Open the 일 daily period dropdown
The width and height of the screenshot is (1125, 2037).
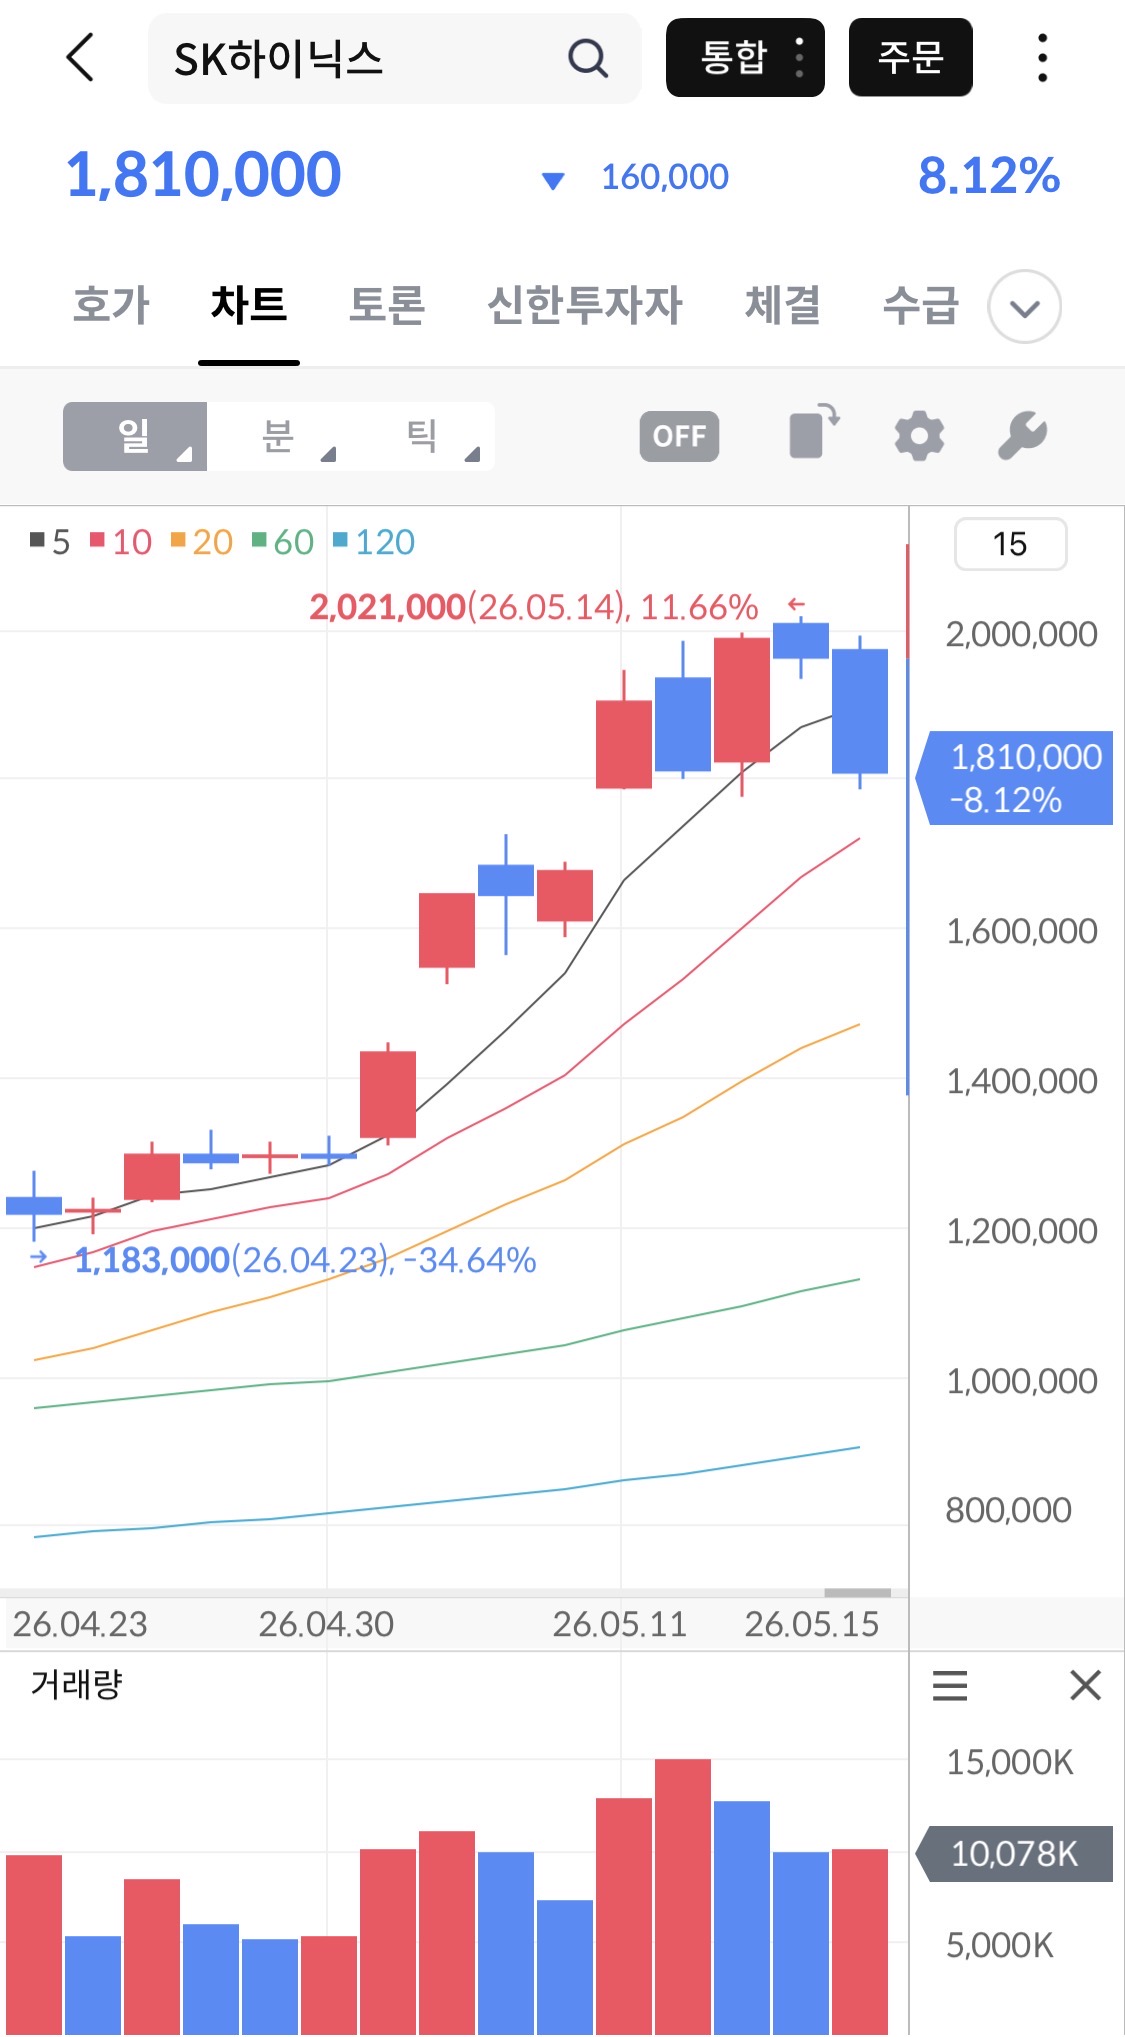click(135, 436)
